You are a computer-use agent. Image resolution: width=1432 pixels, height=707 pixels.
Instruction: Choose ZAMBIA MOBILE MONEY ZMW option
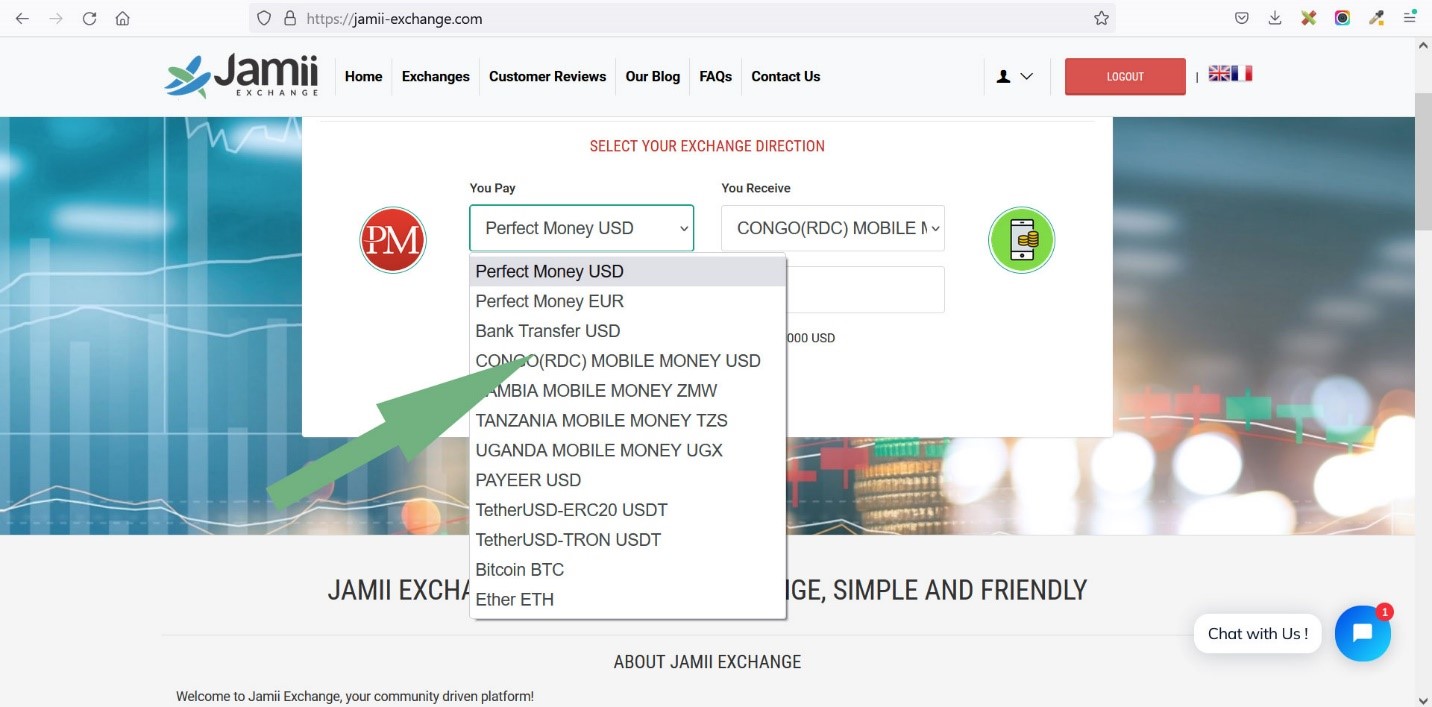click(628, 391)
